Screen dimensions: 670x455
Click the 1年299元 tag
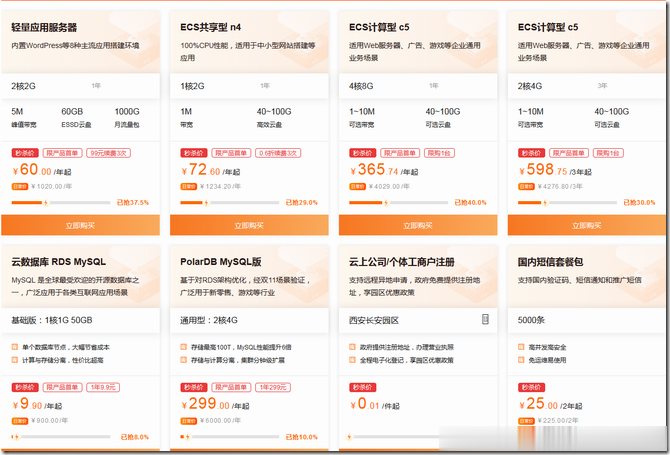[x=273, y=387]
